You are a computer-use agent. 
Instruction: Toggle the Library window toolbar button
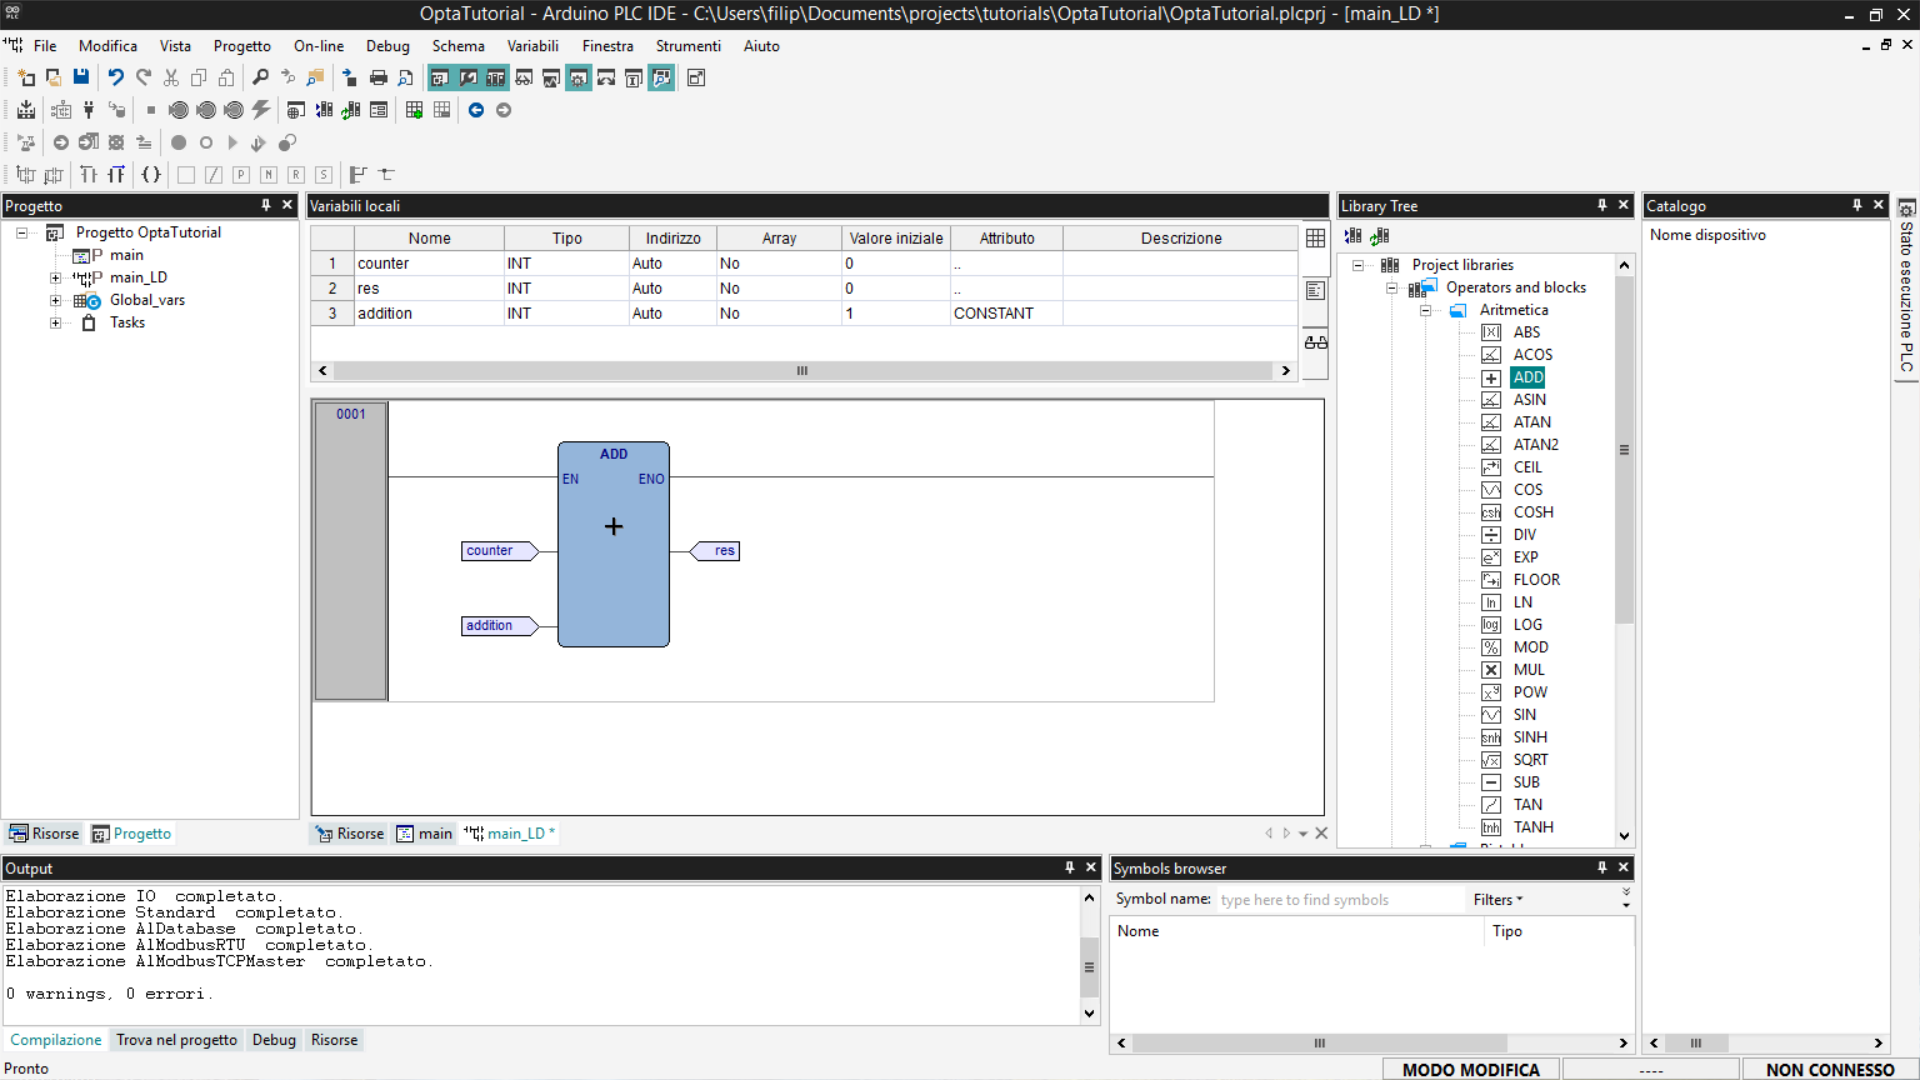[x=496, y=78]
